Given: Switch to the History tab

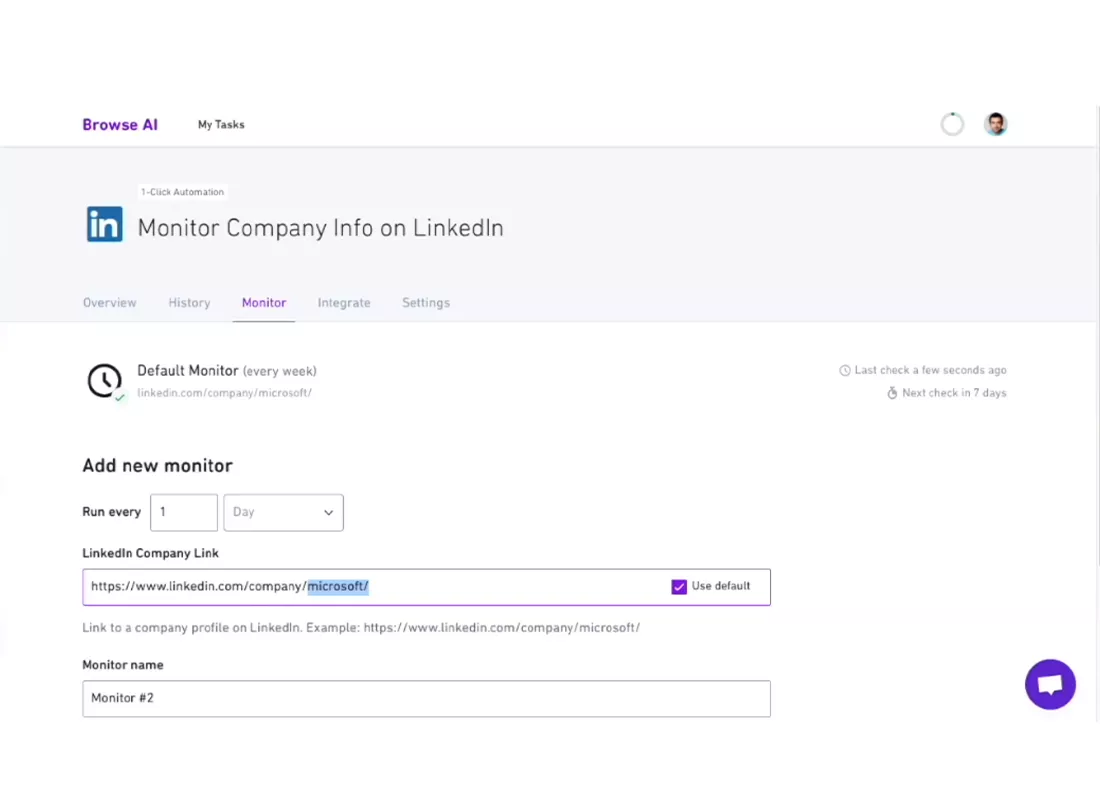Looking at the screenshot, I should point(189,303).
